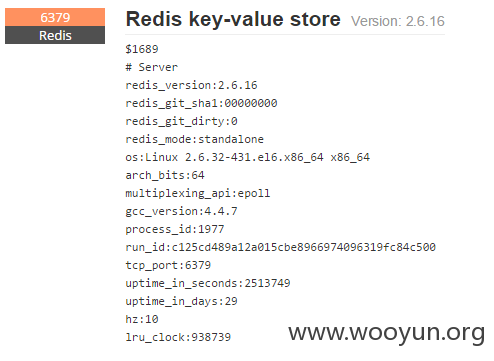The height and width of the screenshot is (361, 494).
Task: Click the multiplexing_api:epoll line
Action: click(x=198, y=193)
